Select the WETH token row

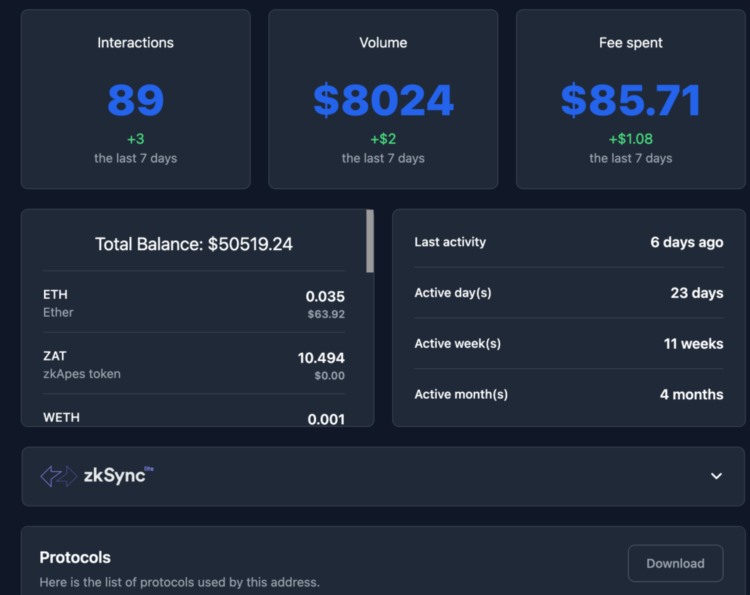click(x=194, y=418)
